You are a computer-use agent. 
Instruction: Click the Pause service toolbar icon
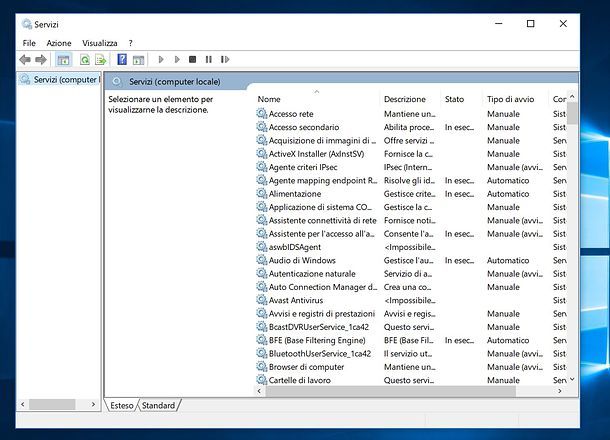click(209, 60)
